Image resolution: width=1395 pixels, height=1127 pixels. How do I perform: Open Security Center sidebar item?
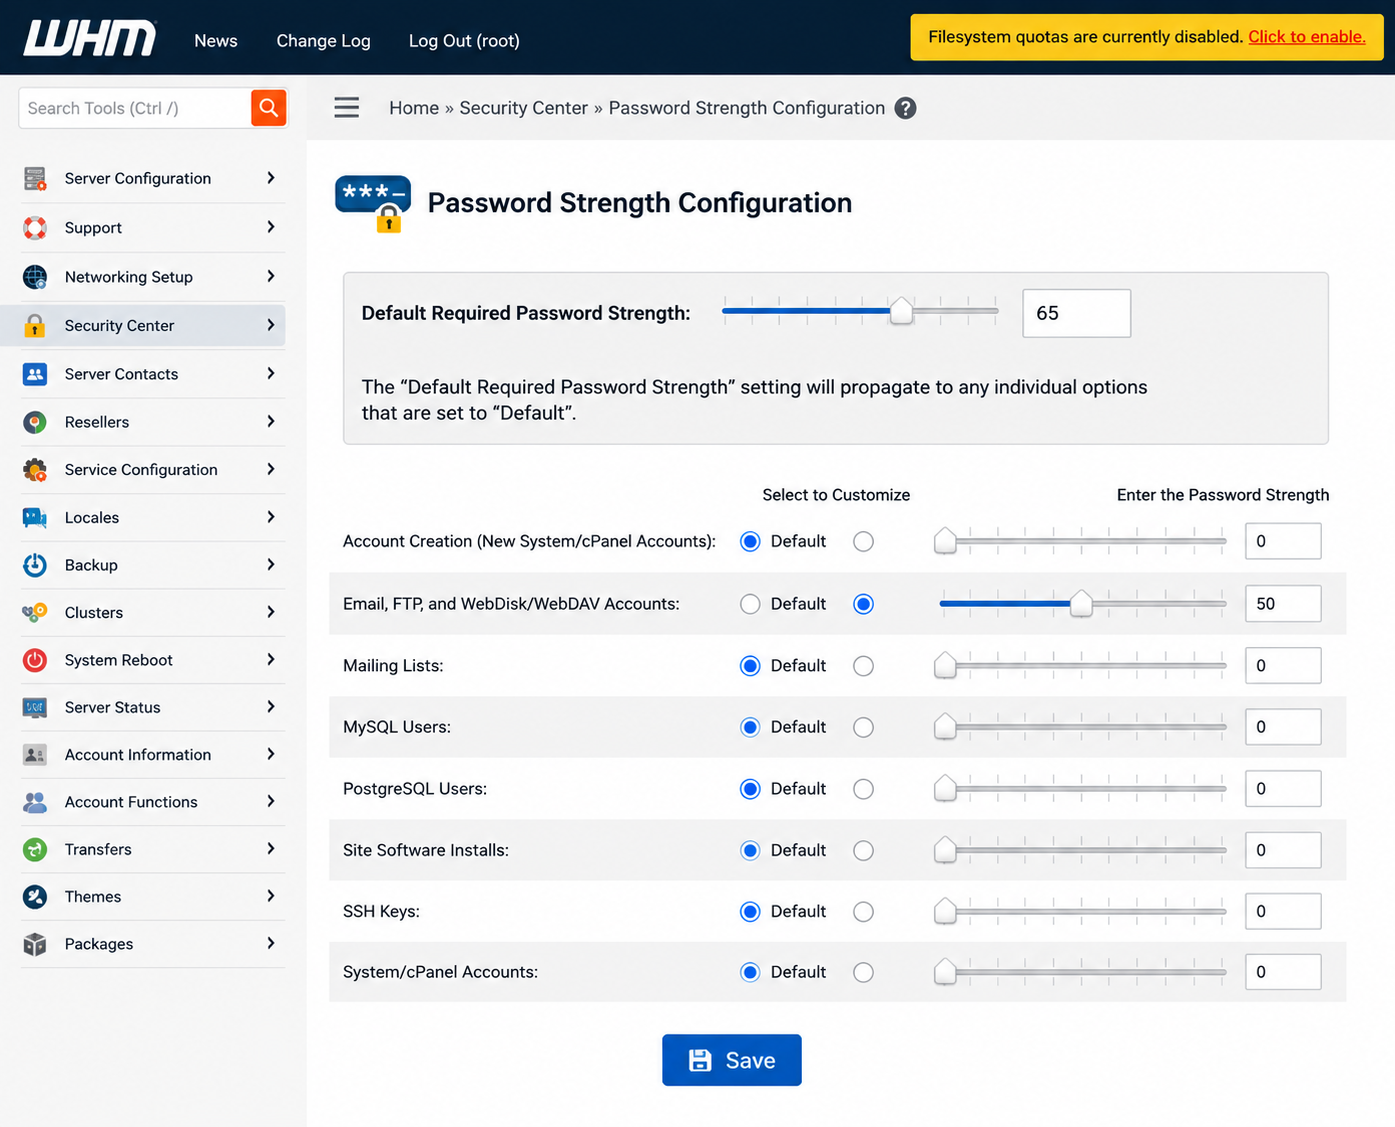[143, 325]
